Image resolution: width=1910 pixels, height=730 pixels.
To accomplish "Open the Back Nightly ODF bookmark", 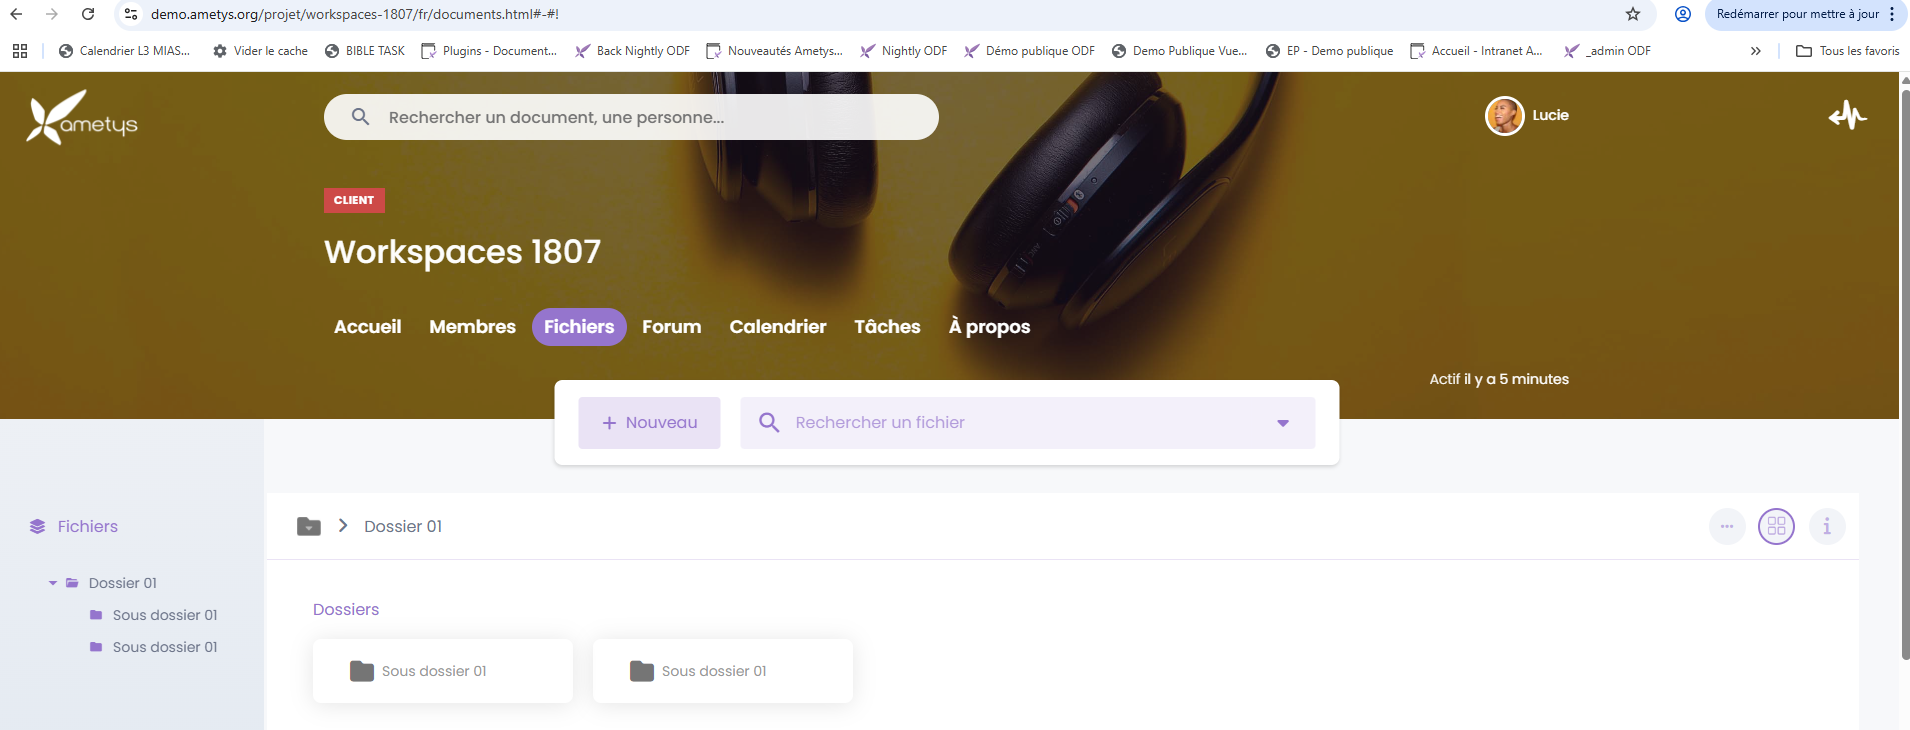I will [x=632, y=51].
